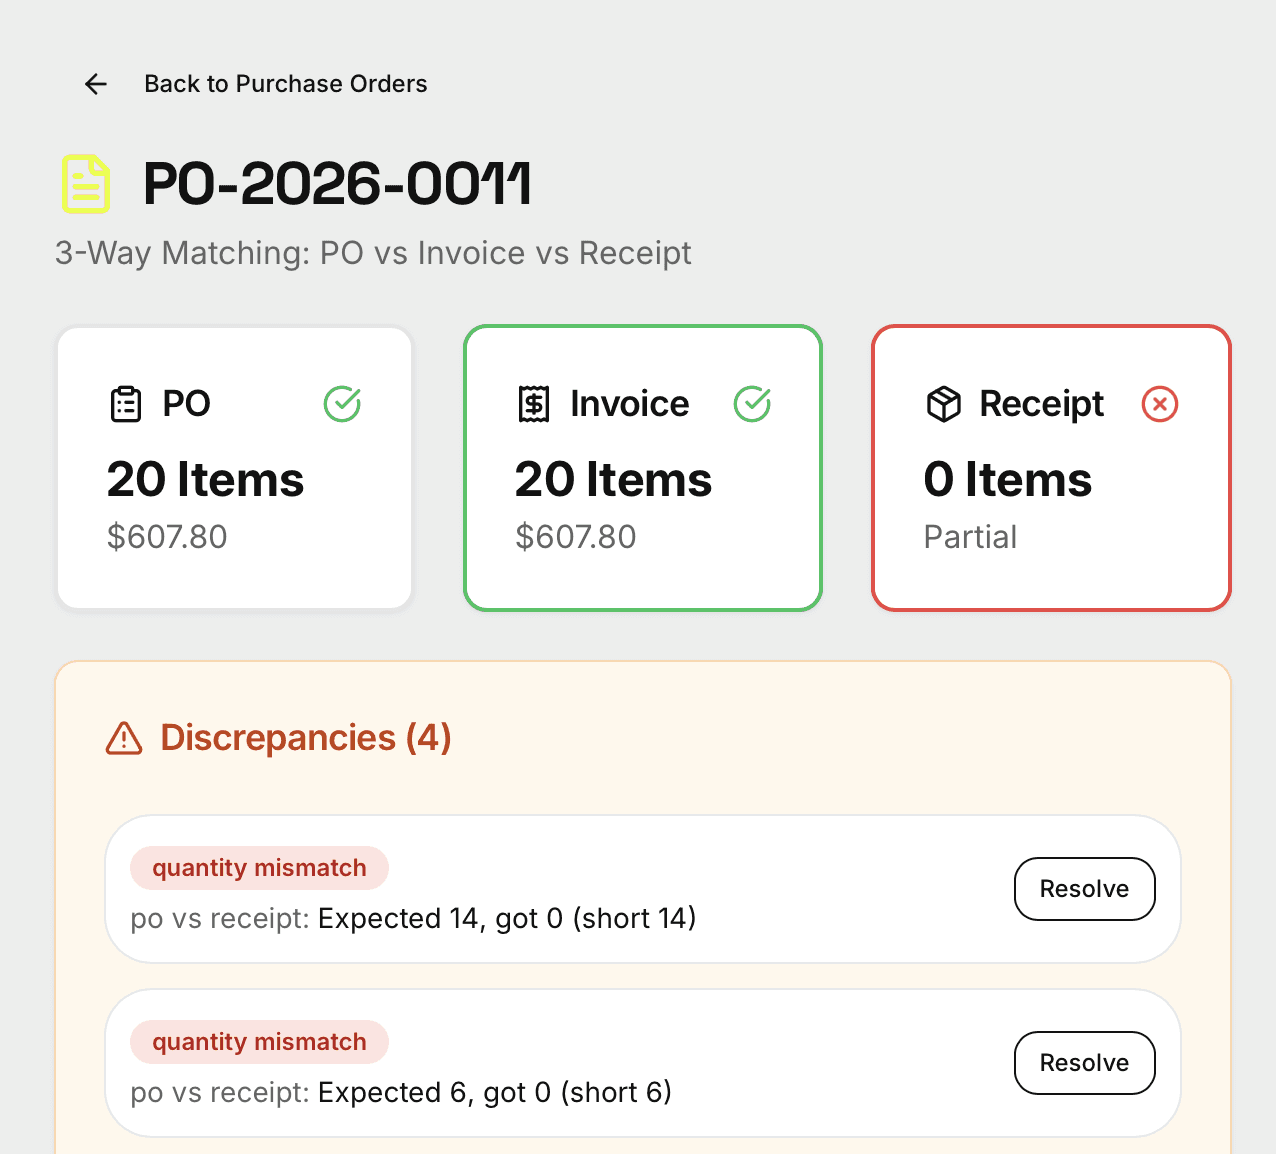This screenshot has width=1276, height=1154.
Task: Click the second quantity mismatch badge
Action: point(258,1042)
